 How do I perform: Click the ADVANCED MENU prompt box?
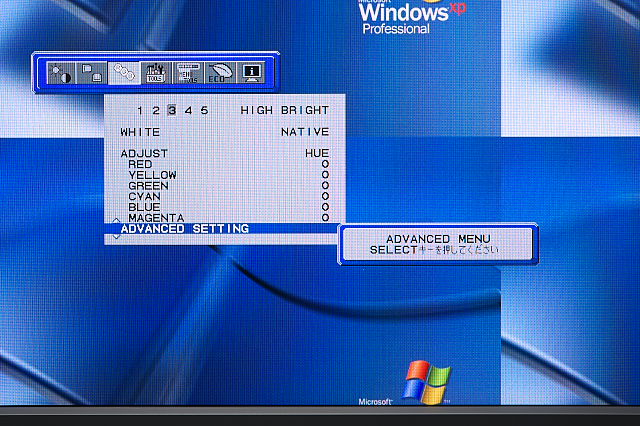click(438, 244)
